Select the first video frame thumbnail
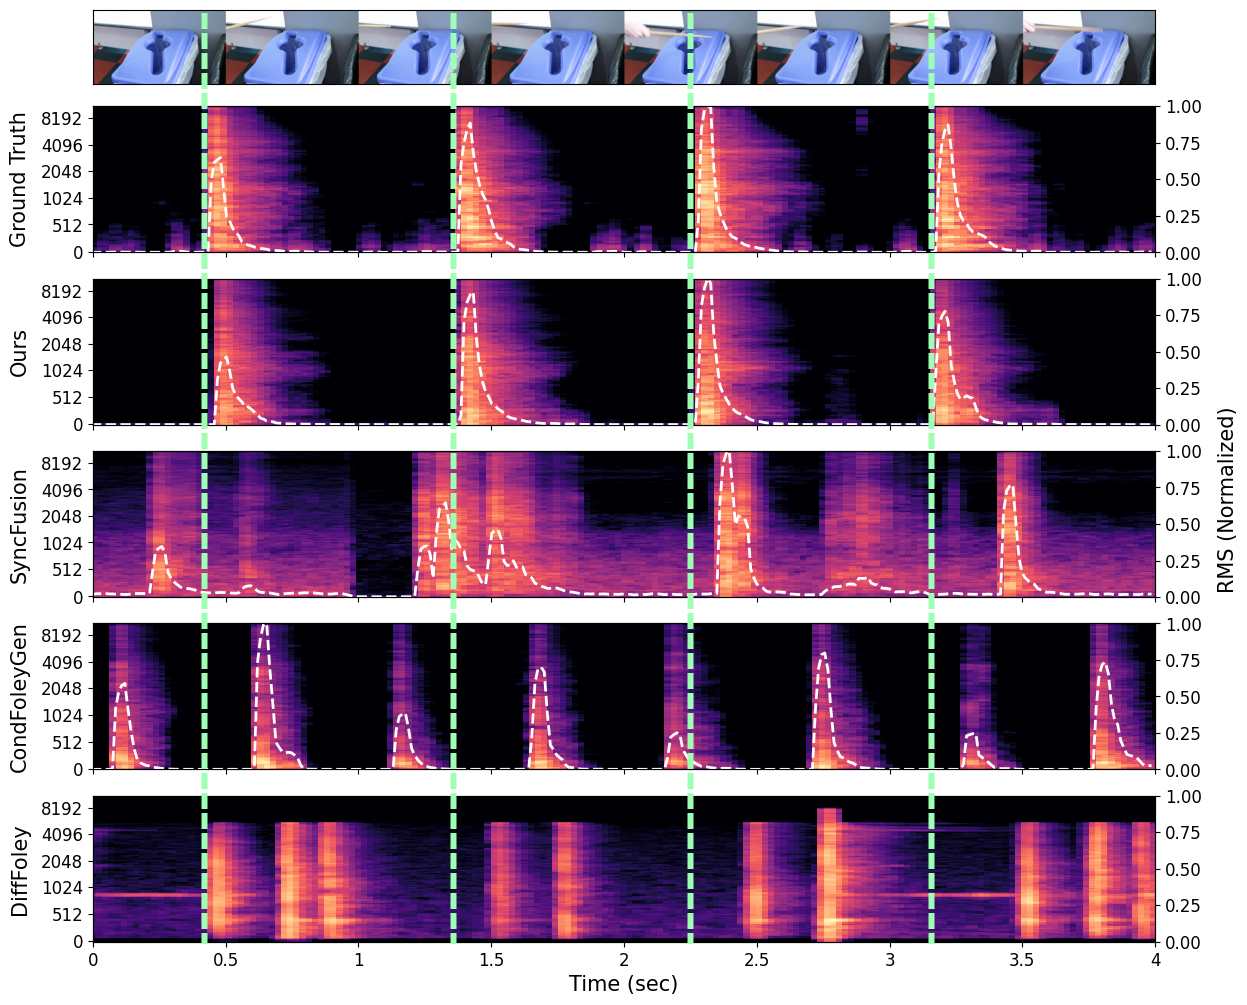 [x=159, y=48]
